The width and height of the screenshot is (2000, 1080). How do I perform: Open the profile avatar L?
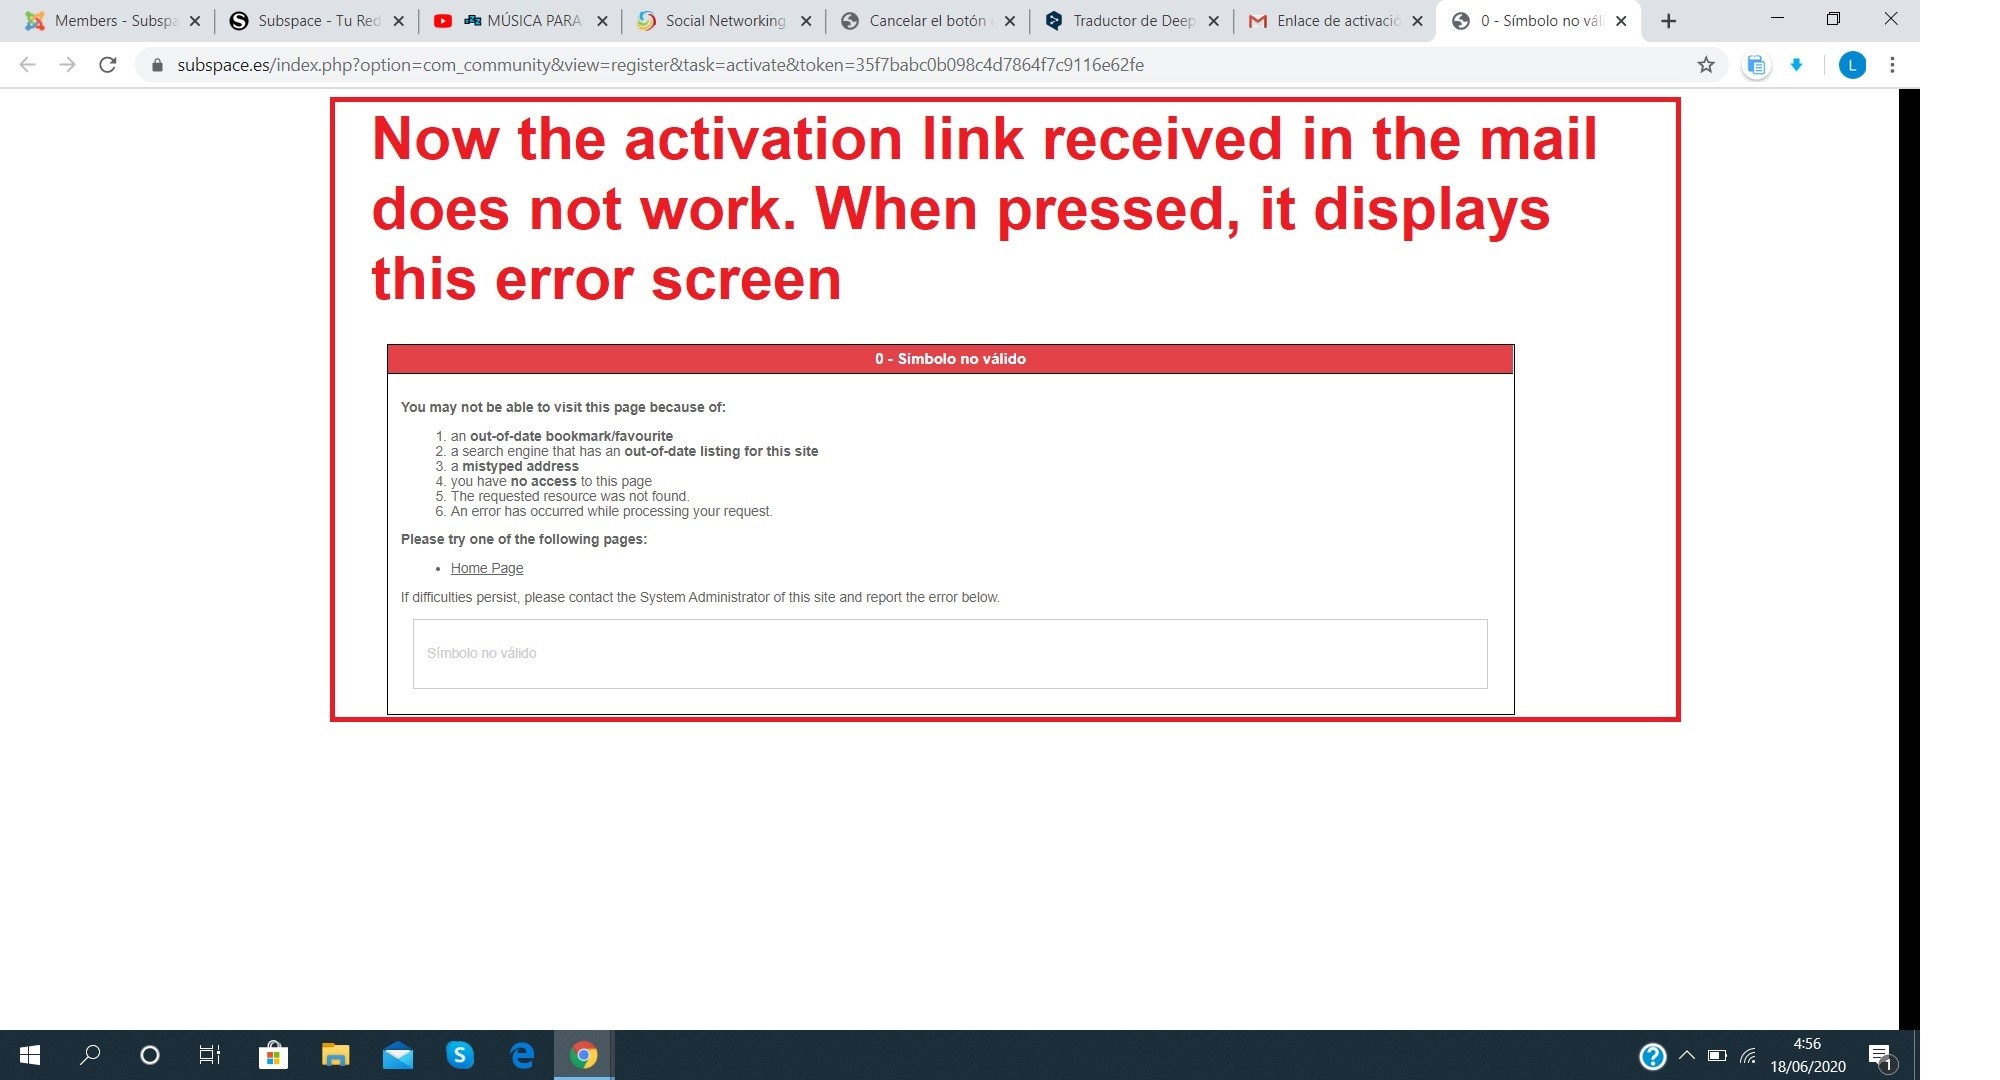[x=1852, y=65]
